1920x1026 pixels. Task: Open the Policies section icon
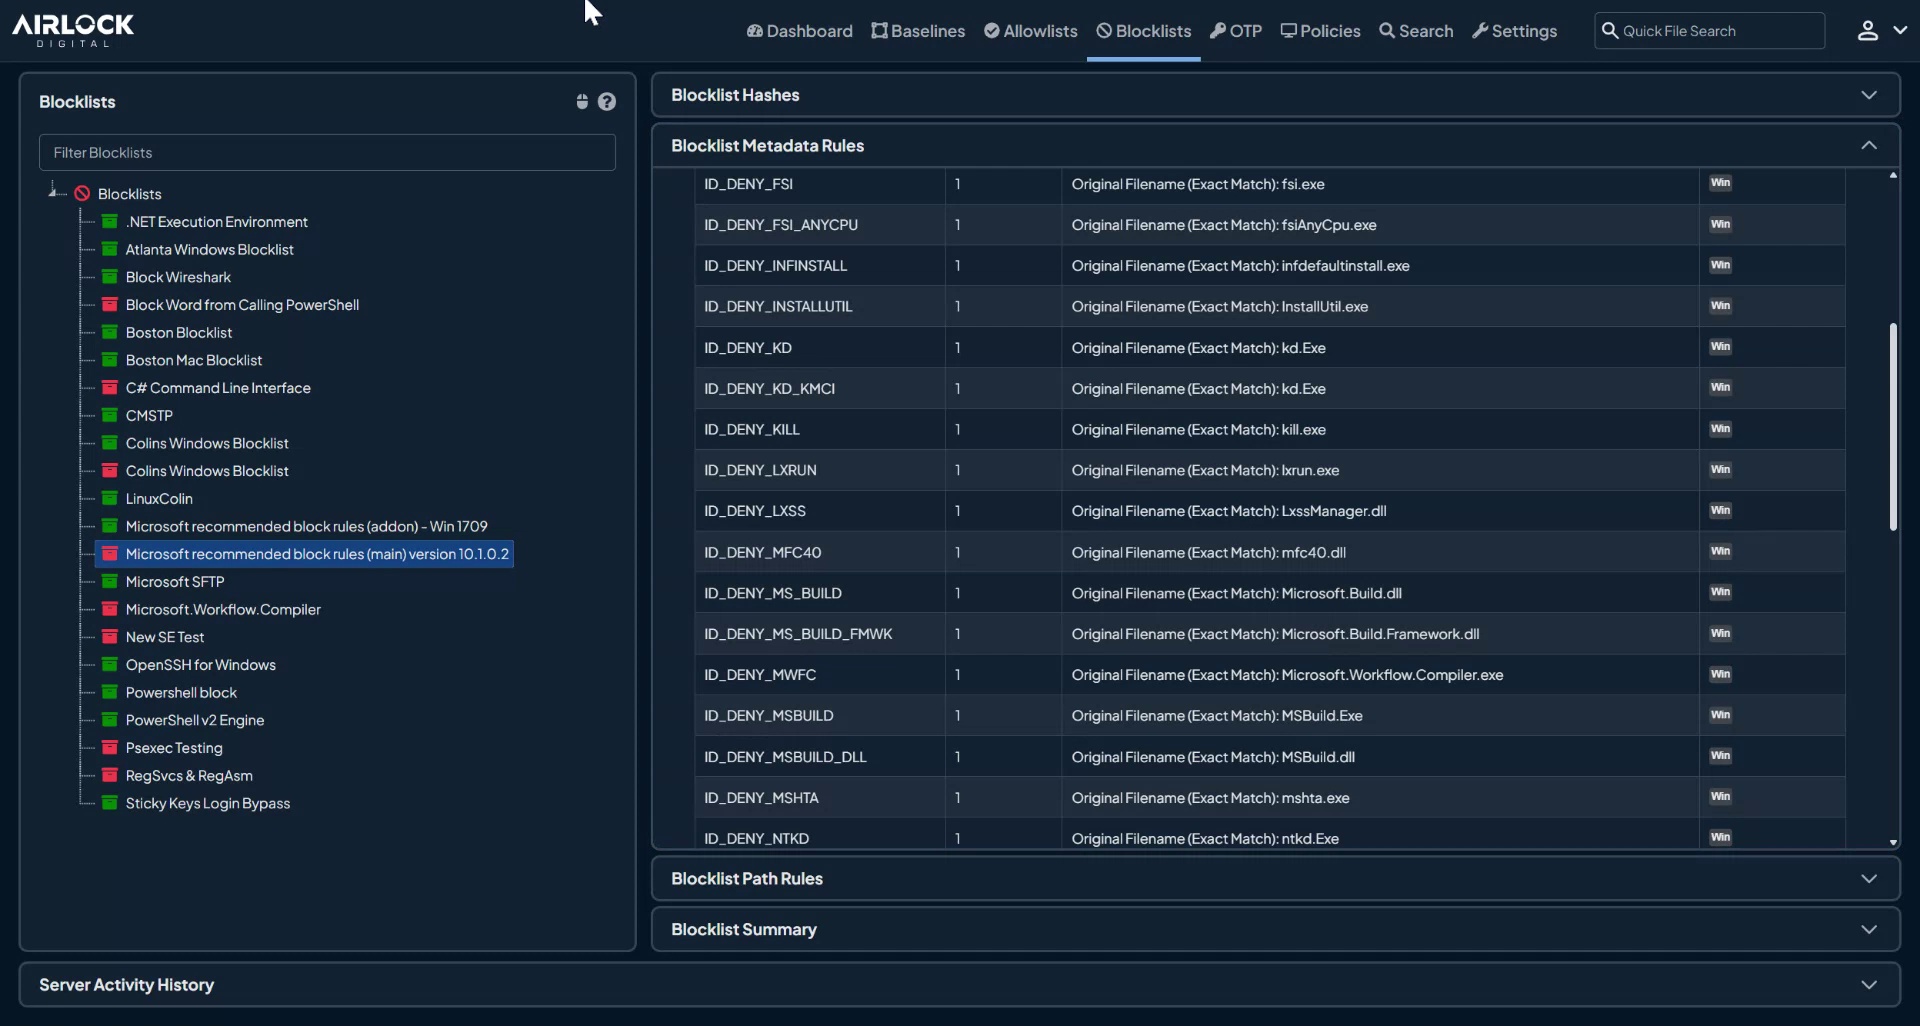[x=1288, y=31]
